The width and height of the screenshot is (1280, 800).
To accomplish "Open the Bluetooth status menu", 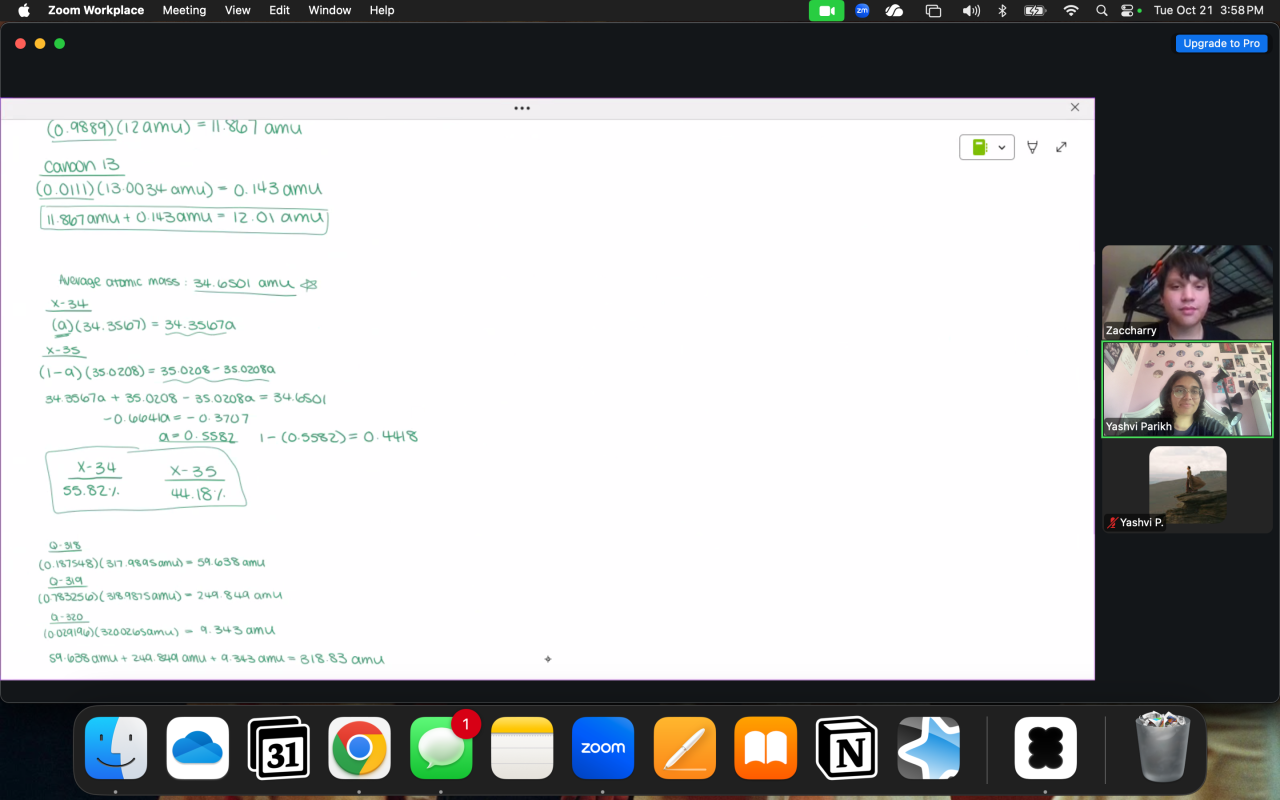I will tap(1002, 10).
